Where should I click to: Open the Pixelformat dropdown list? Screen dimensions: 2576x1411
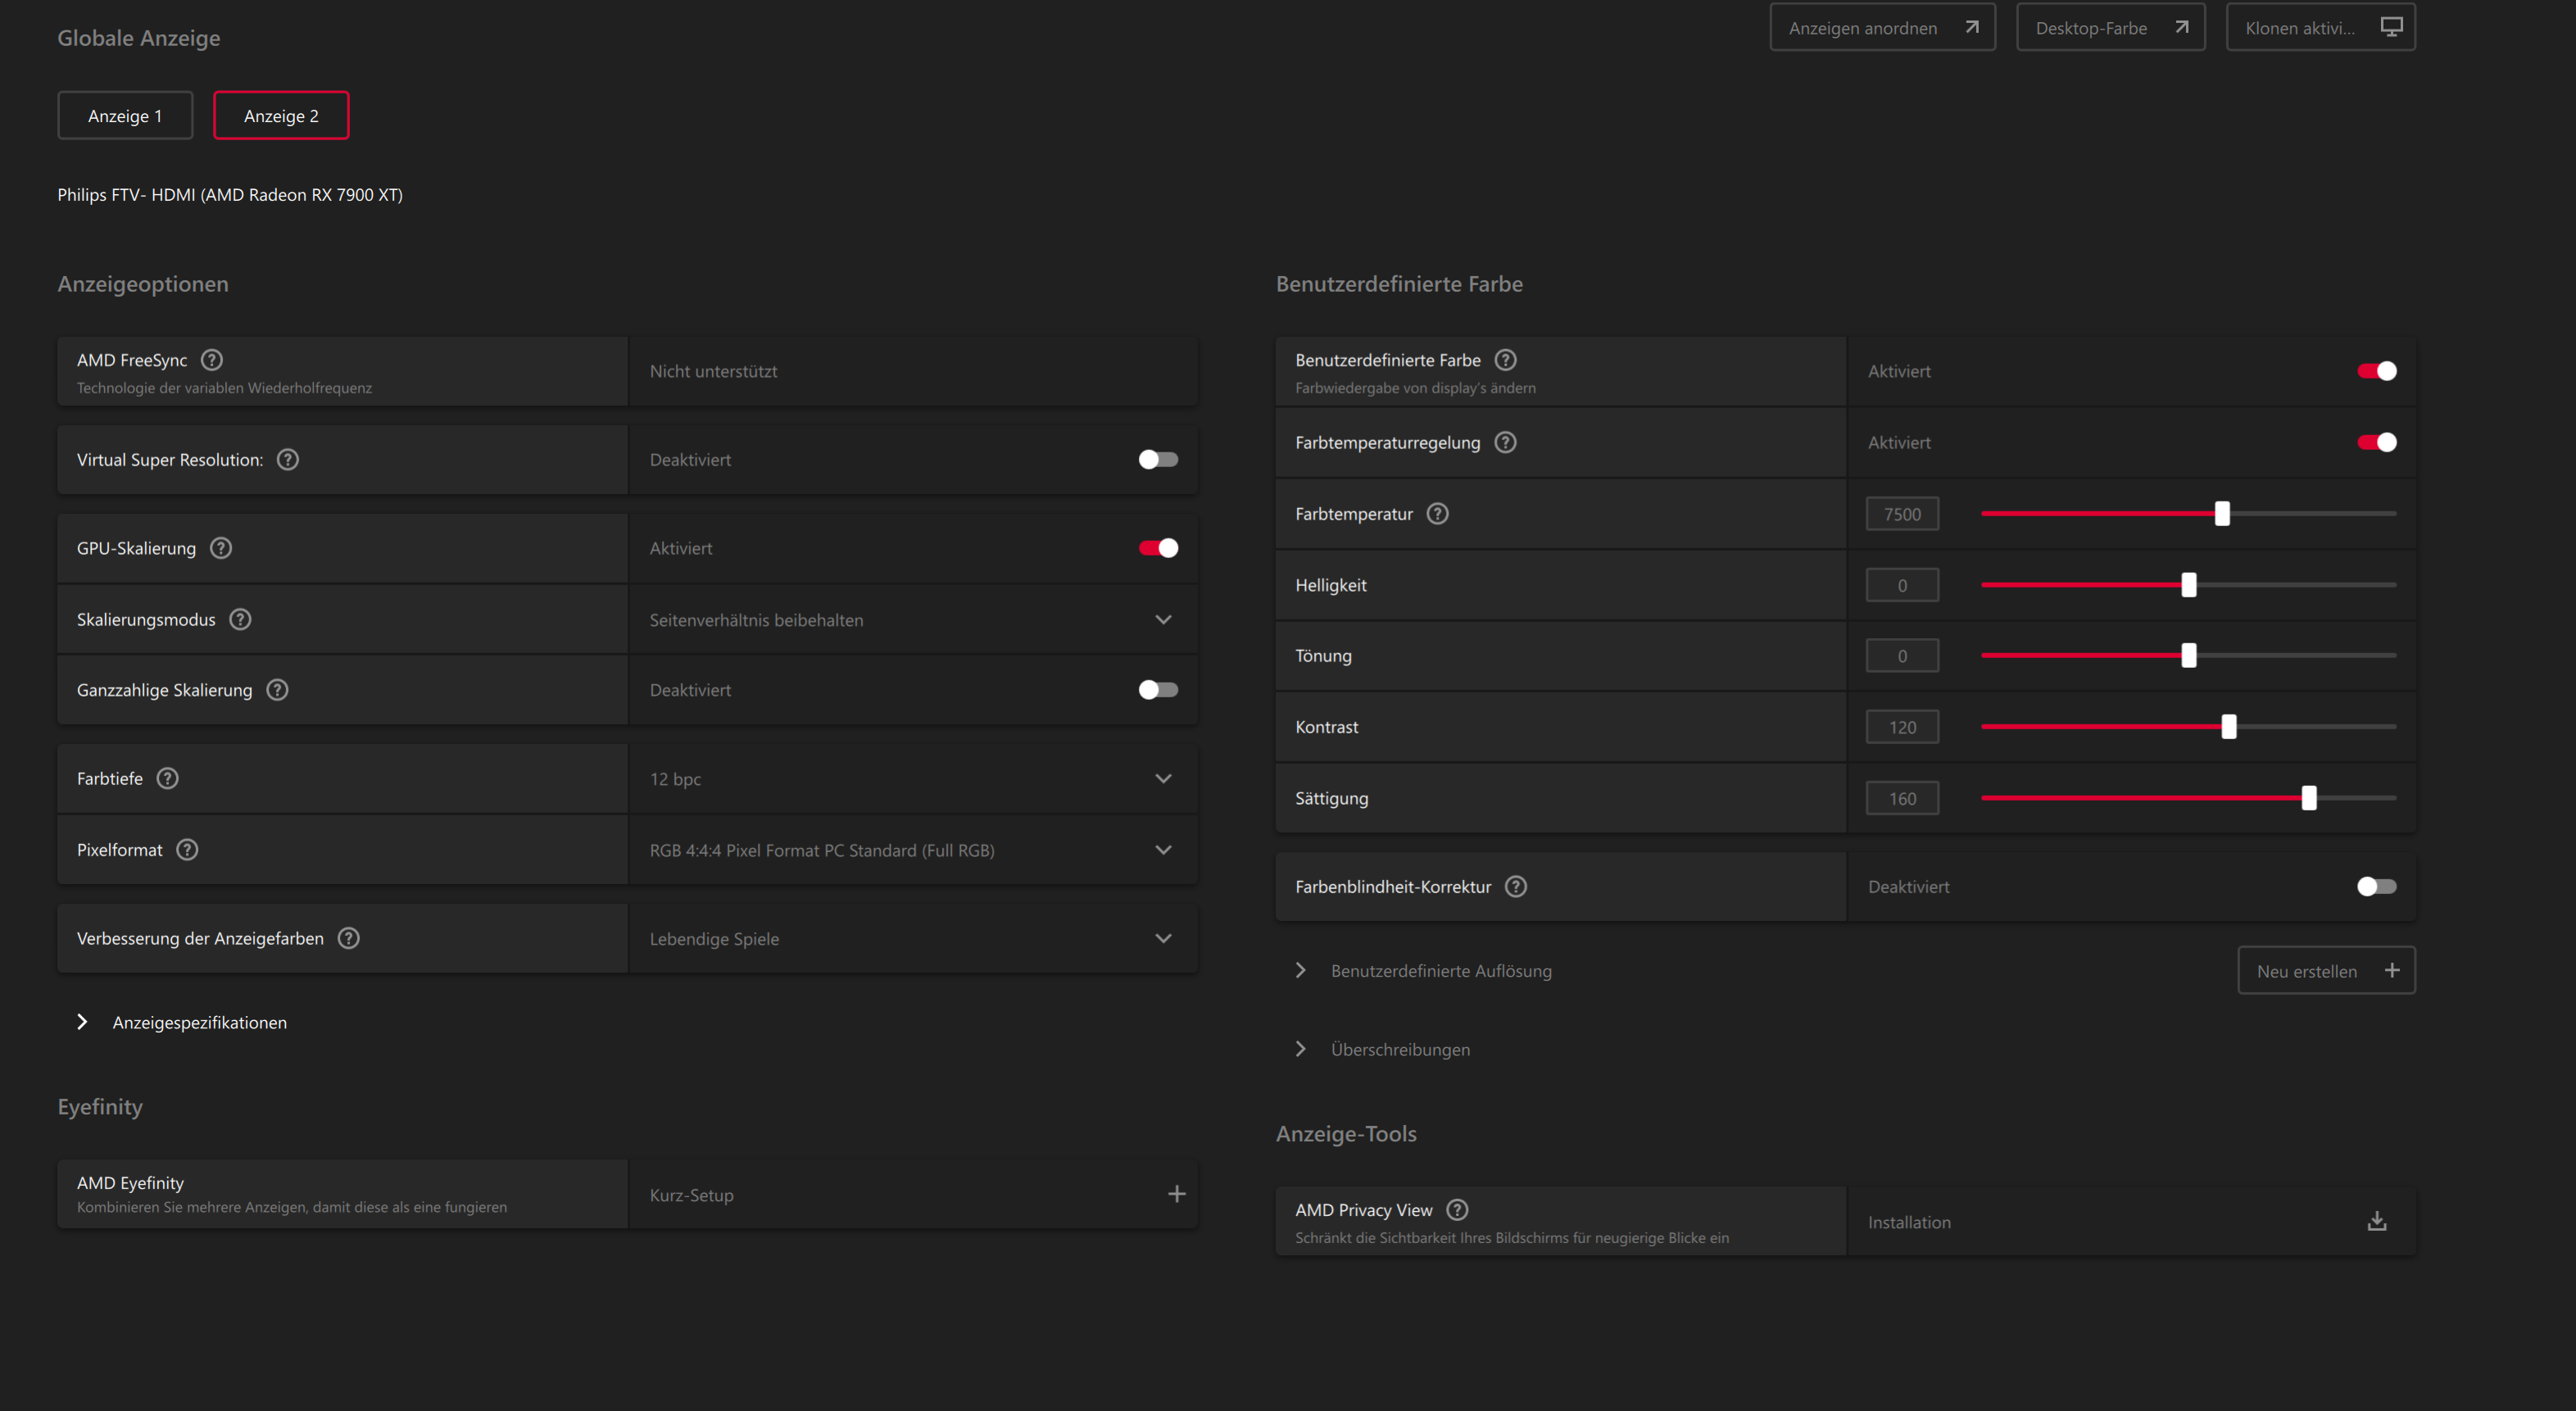[x=1163, y=850]
